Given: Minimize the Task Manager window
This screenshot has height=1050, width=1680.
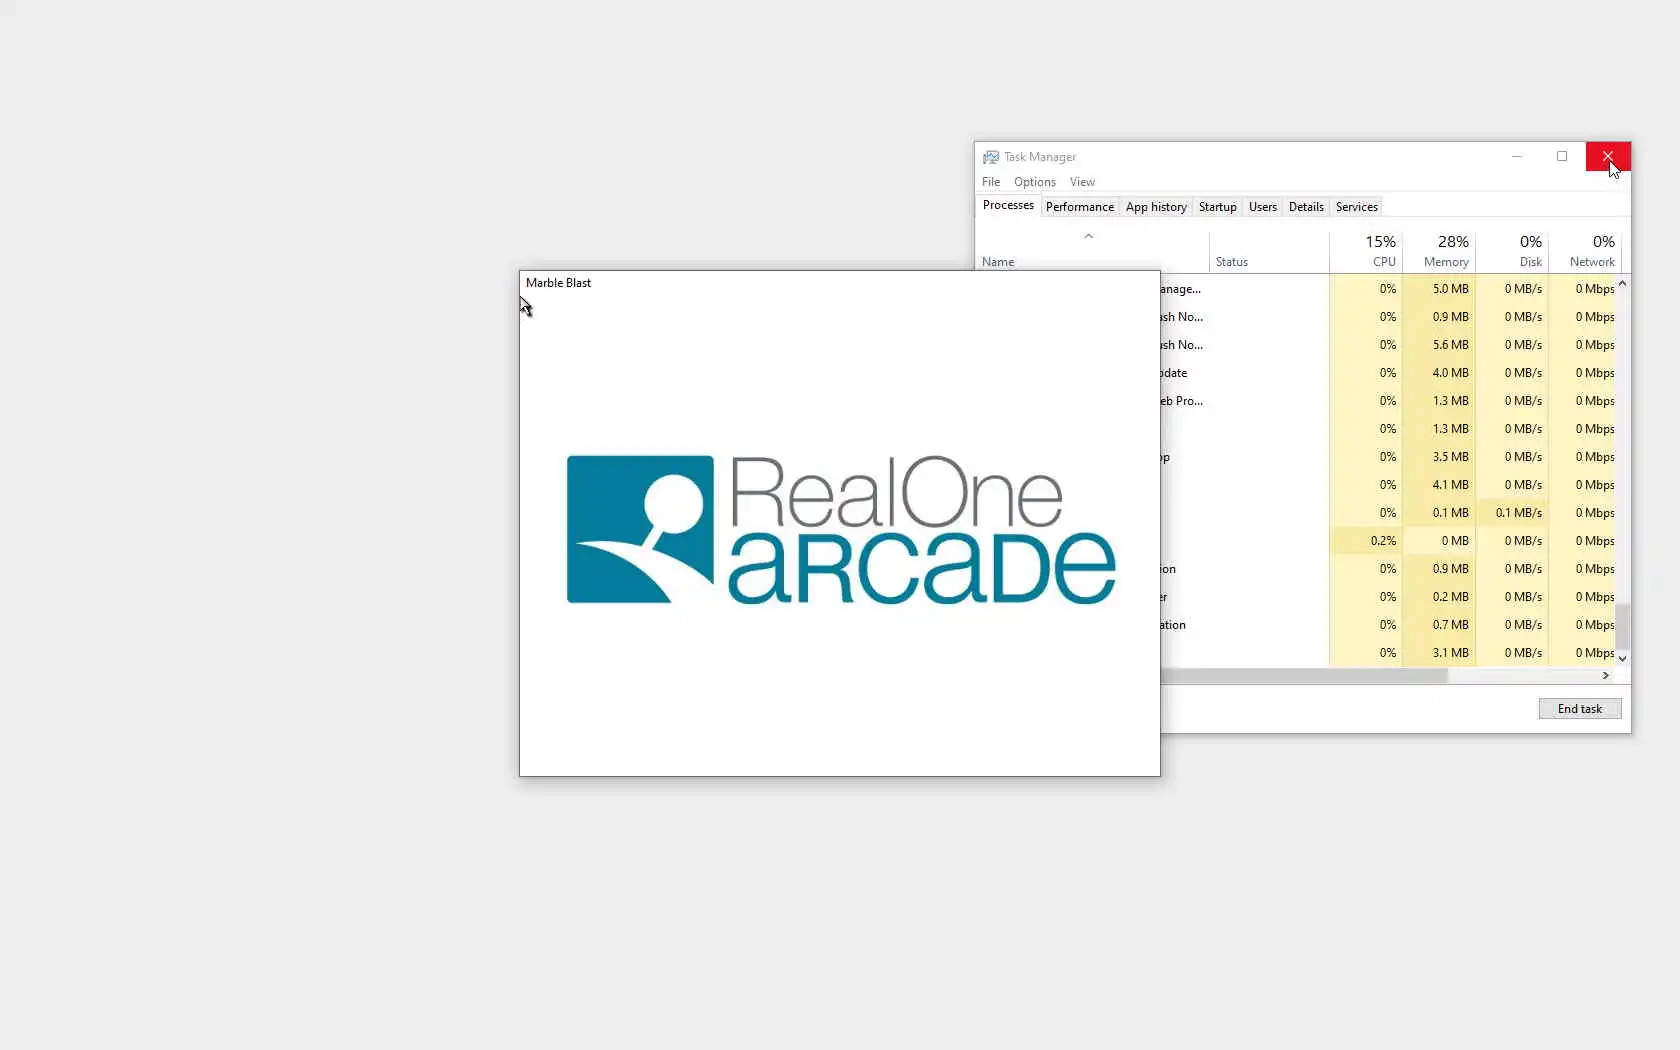Looking at the screenshot, I should click(1516, 156).
